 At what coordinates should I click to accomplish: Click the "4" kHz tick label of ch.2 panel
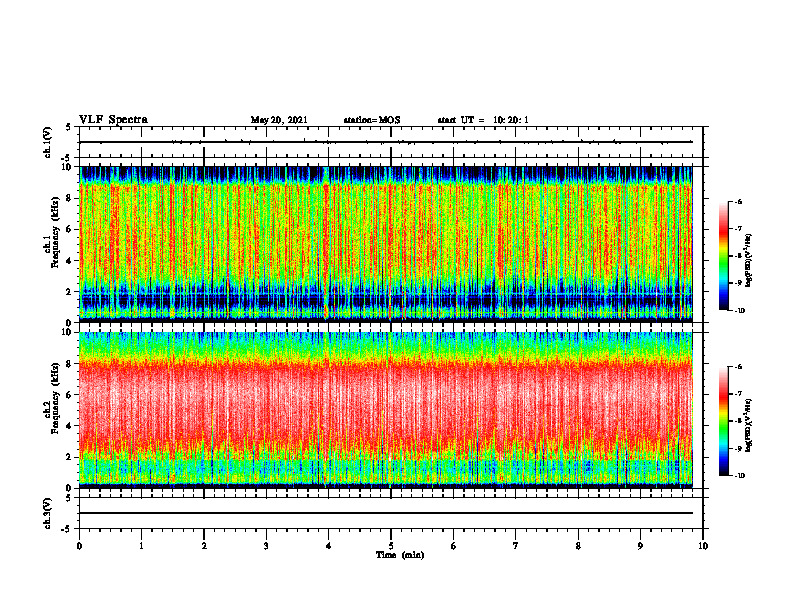[71, 426]
